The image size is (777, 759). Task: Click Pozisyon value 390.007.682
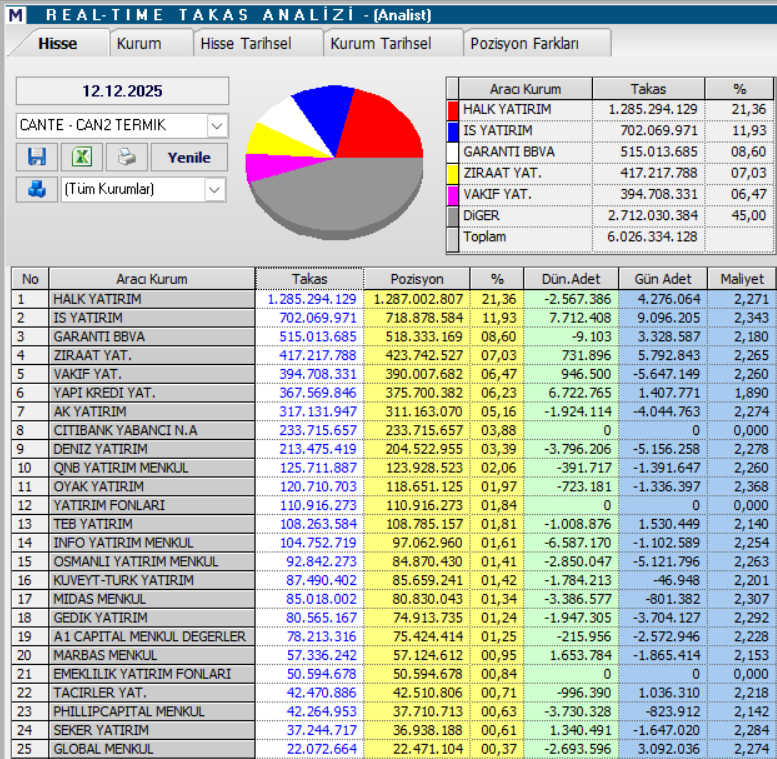coord(424,374)
